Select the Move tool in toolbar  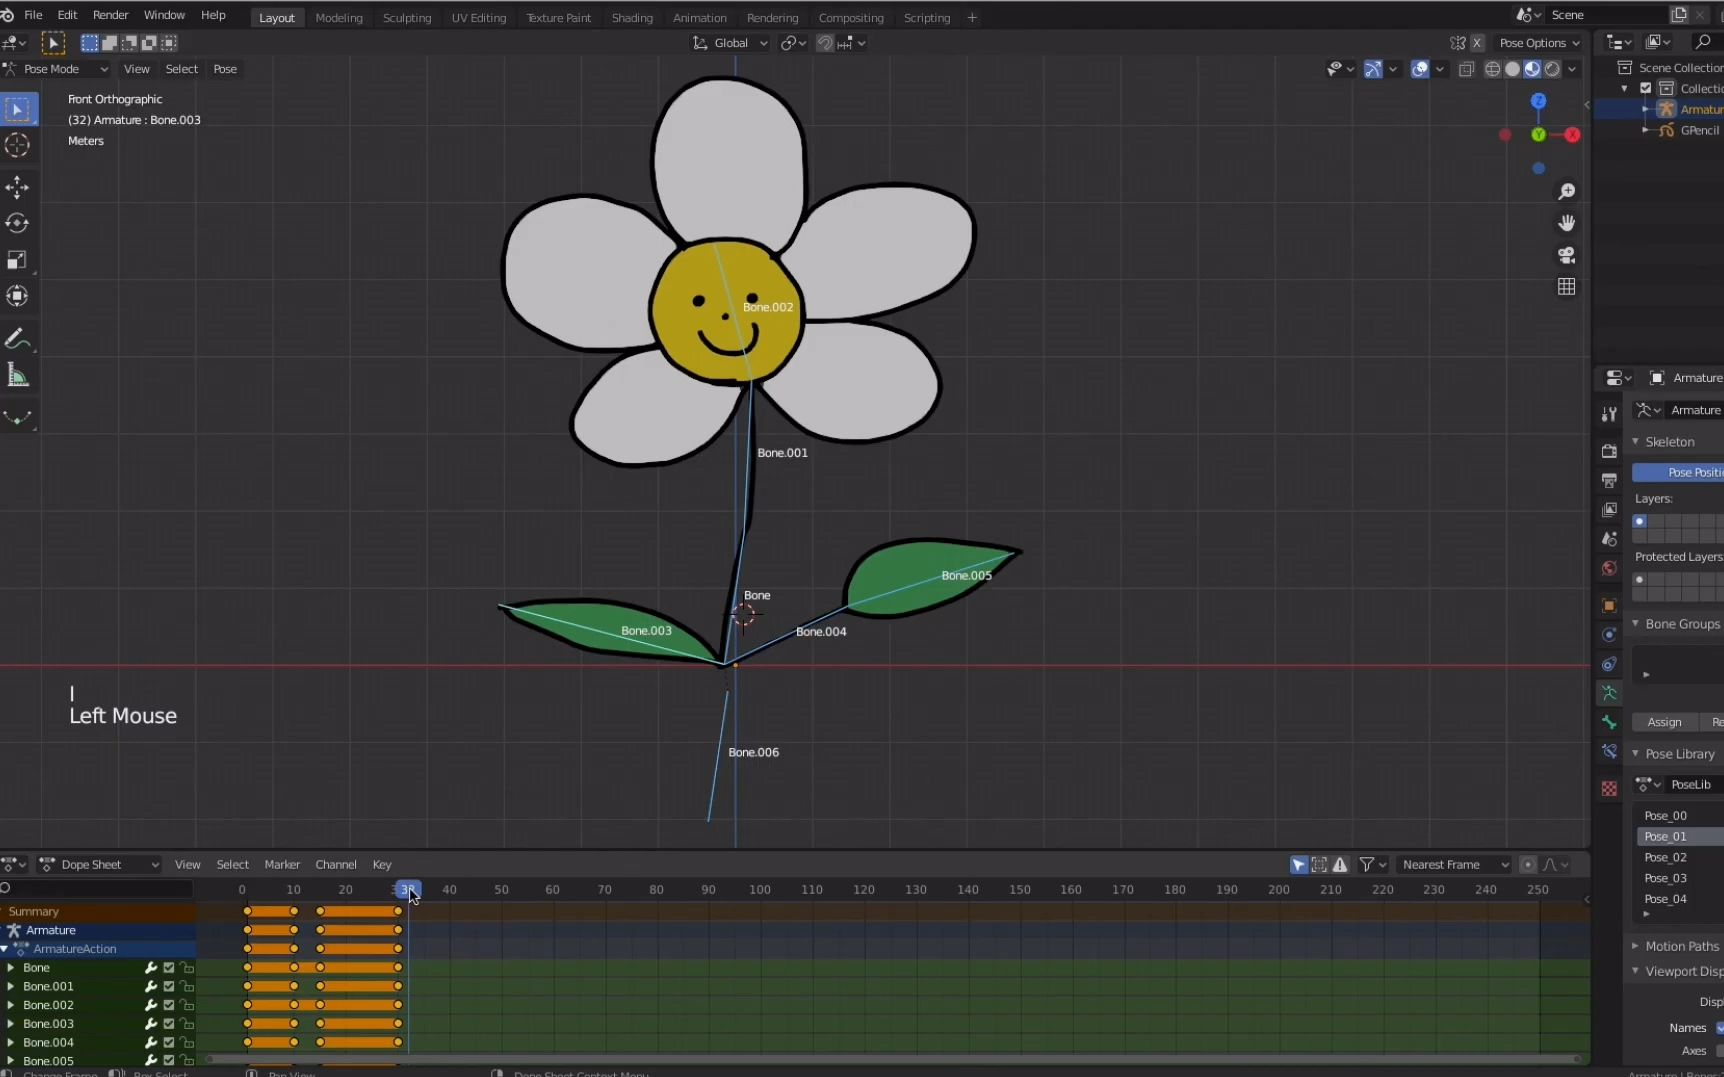click(17, 187)
